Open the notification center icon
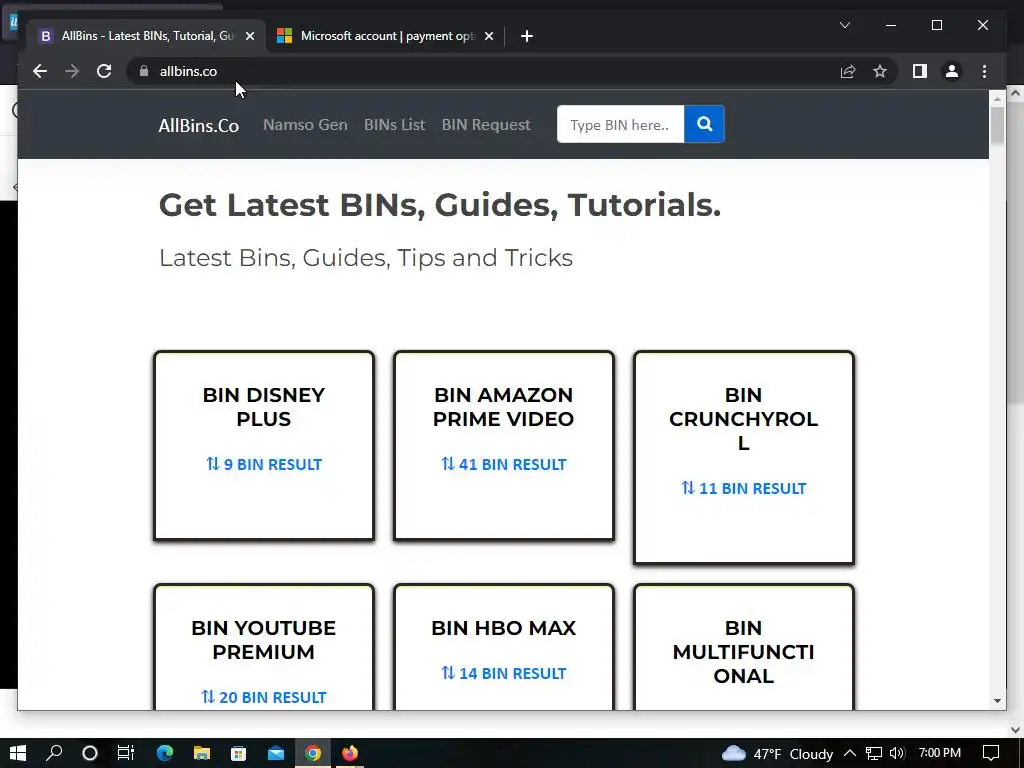This screenshot has height=768, width=1024. 991,754
